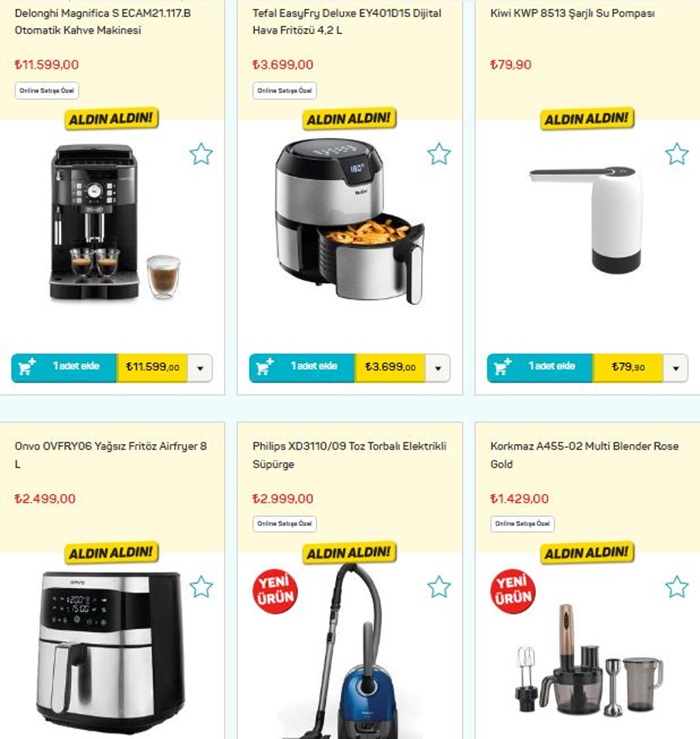Click the 'Yeni Ürün' badge on Philips vacuum
Image resolution: width=700 pixels, height=739 pixels.
tap(275, 591)
